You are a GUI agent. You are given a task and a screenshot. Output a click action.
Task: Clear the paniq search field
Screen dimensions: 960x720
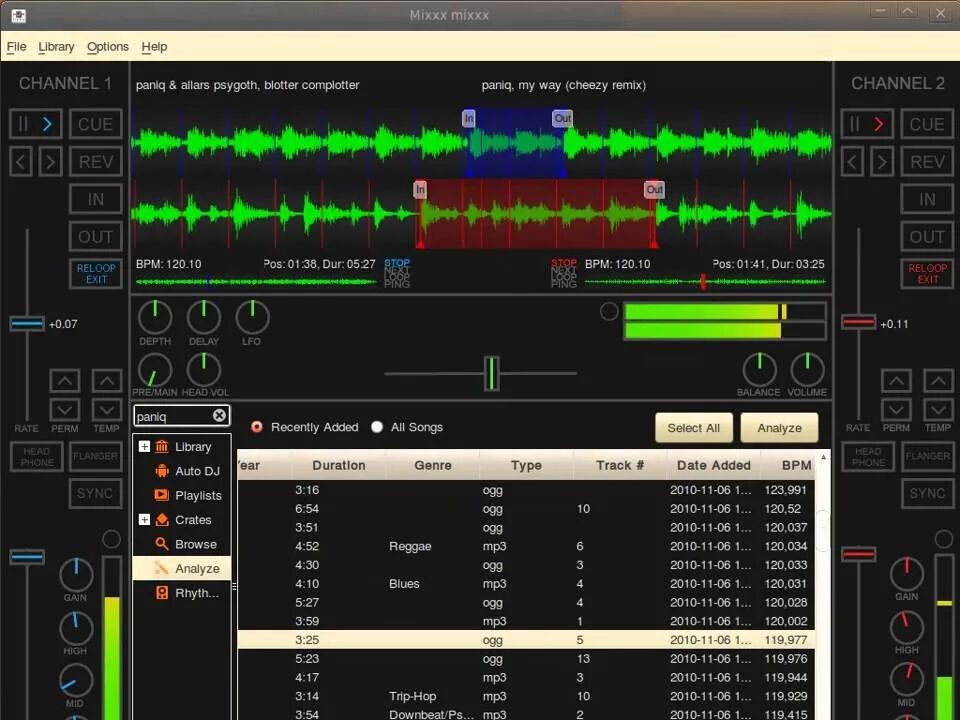point(219,416)
